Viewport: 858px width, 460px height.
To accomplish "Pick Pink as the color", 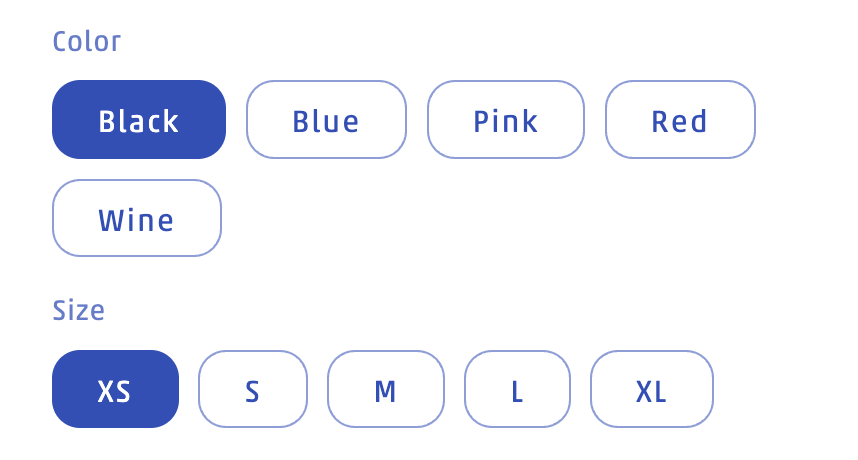I will pos(505,120).
